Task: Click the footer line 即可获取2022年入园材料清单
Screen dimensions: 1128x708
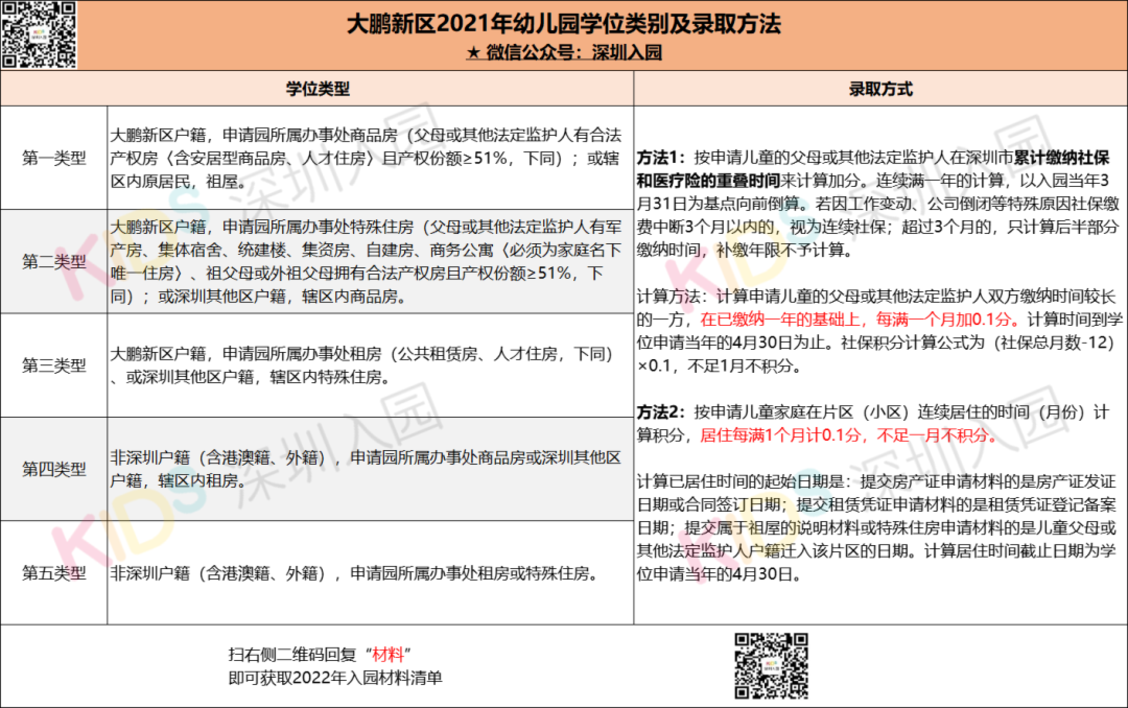Action: [335, 678]
